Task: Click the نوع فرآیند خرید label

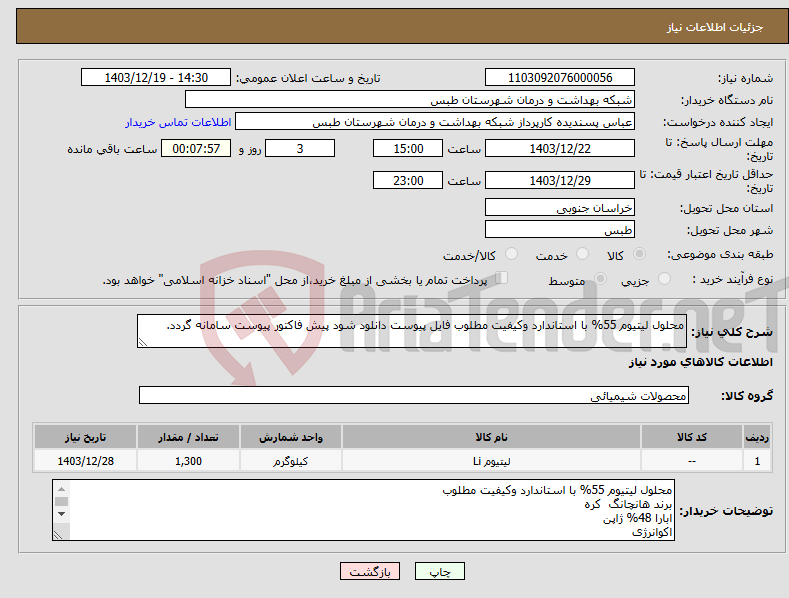Action: click(733, 279)
